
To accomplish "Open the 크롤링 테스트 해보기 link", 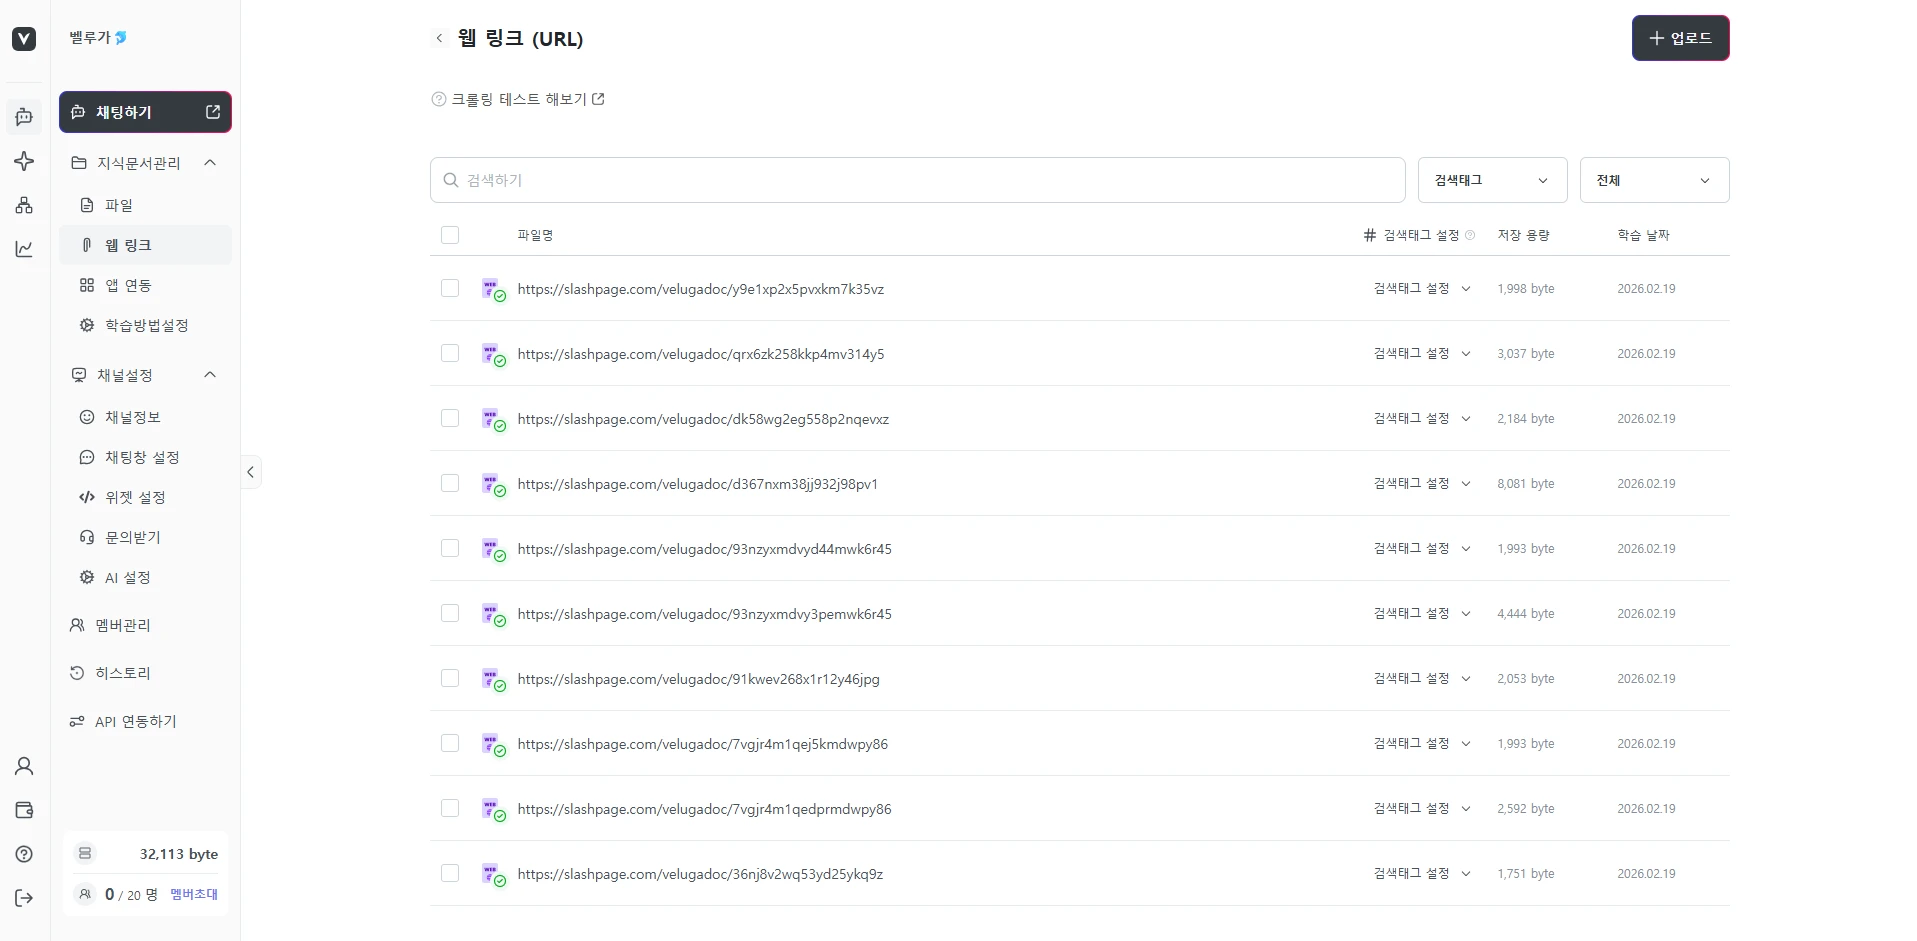I will pos(518,99).
